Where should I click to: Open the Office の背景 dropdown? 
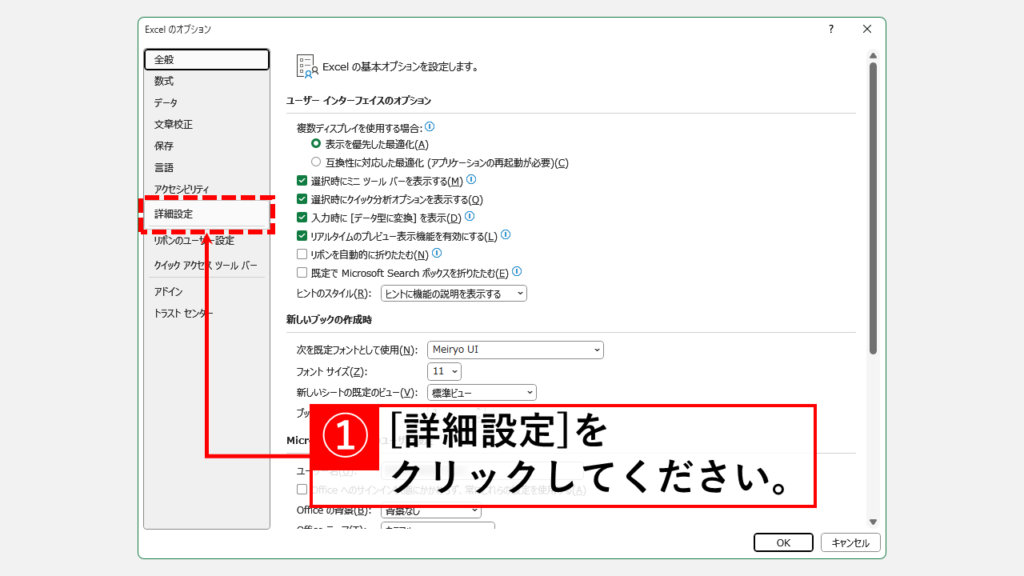click(x=431, y=511)
